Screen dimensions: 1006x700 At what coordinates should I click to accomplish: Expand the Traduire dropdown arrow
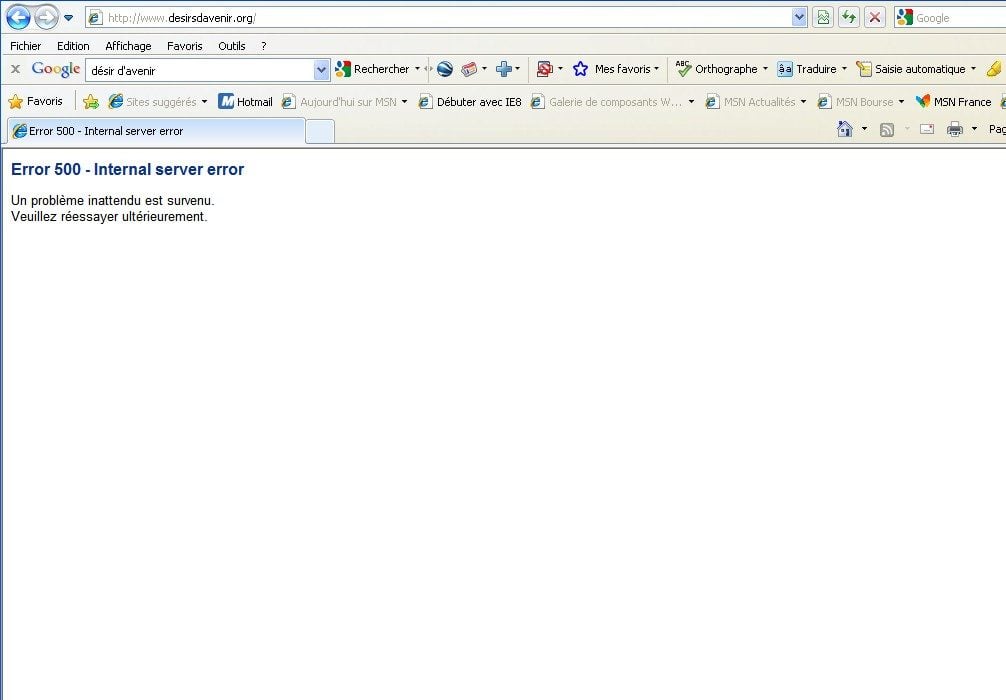coord(844,69)
